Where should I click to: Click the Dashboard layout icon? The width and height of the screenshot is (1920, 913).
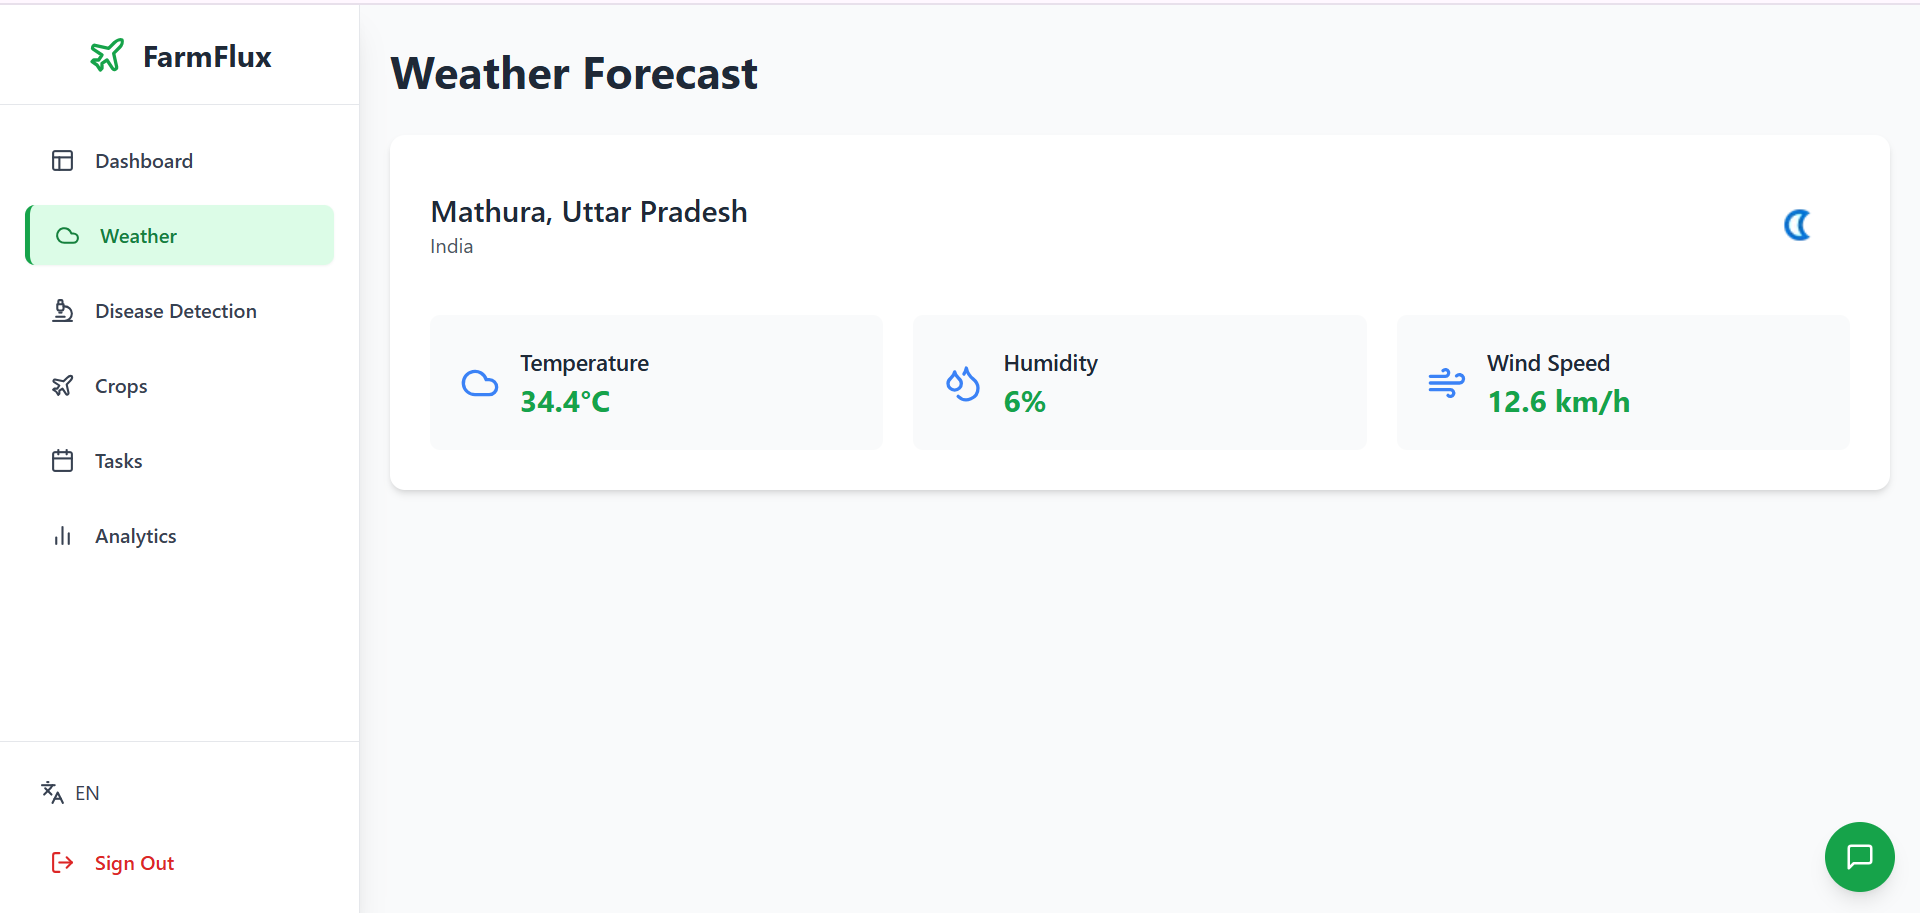(63, 161)
